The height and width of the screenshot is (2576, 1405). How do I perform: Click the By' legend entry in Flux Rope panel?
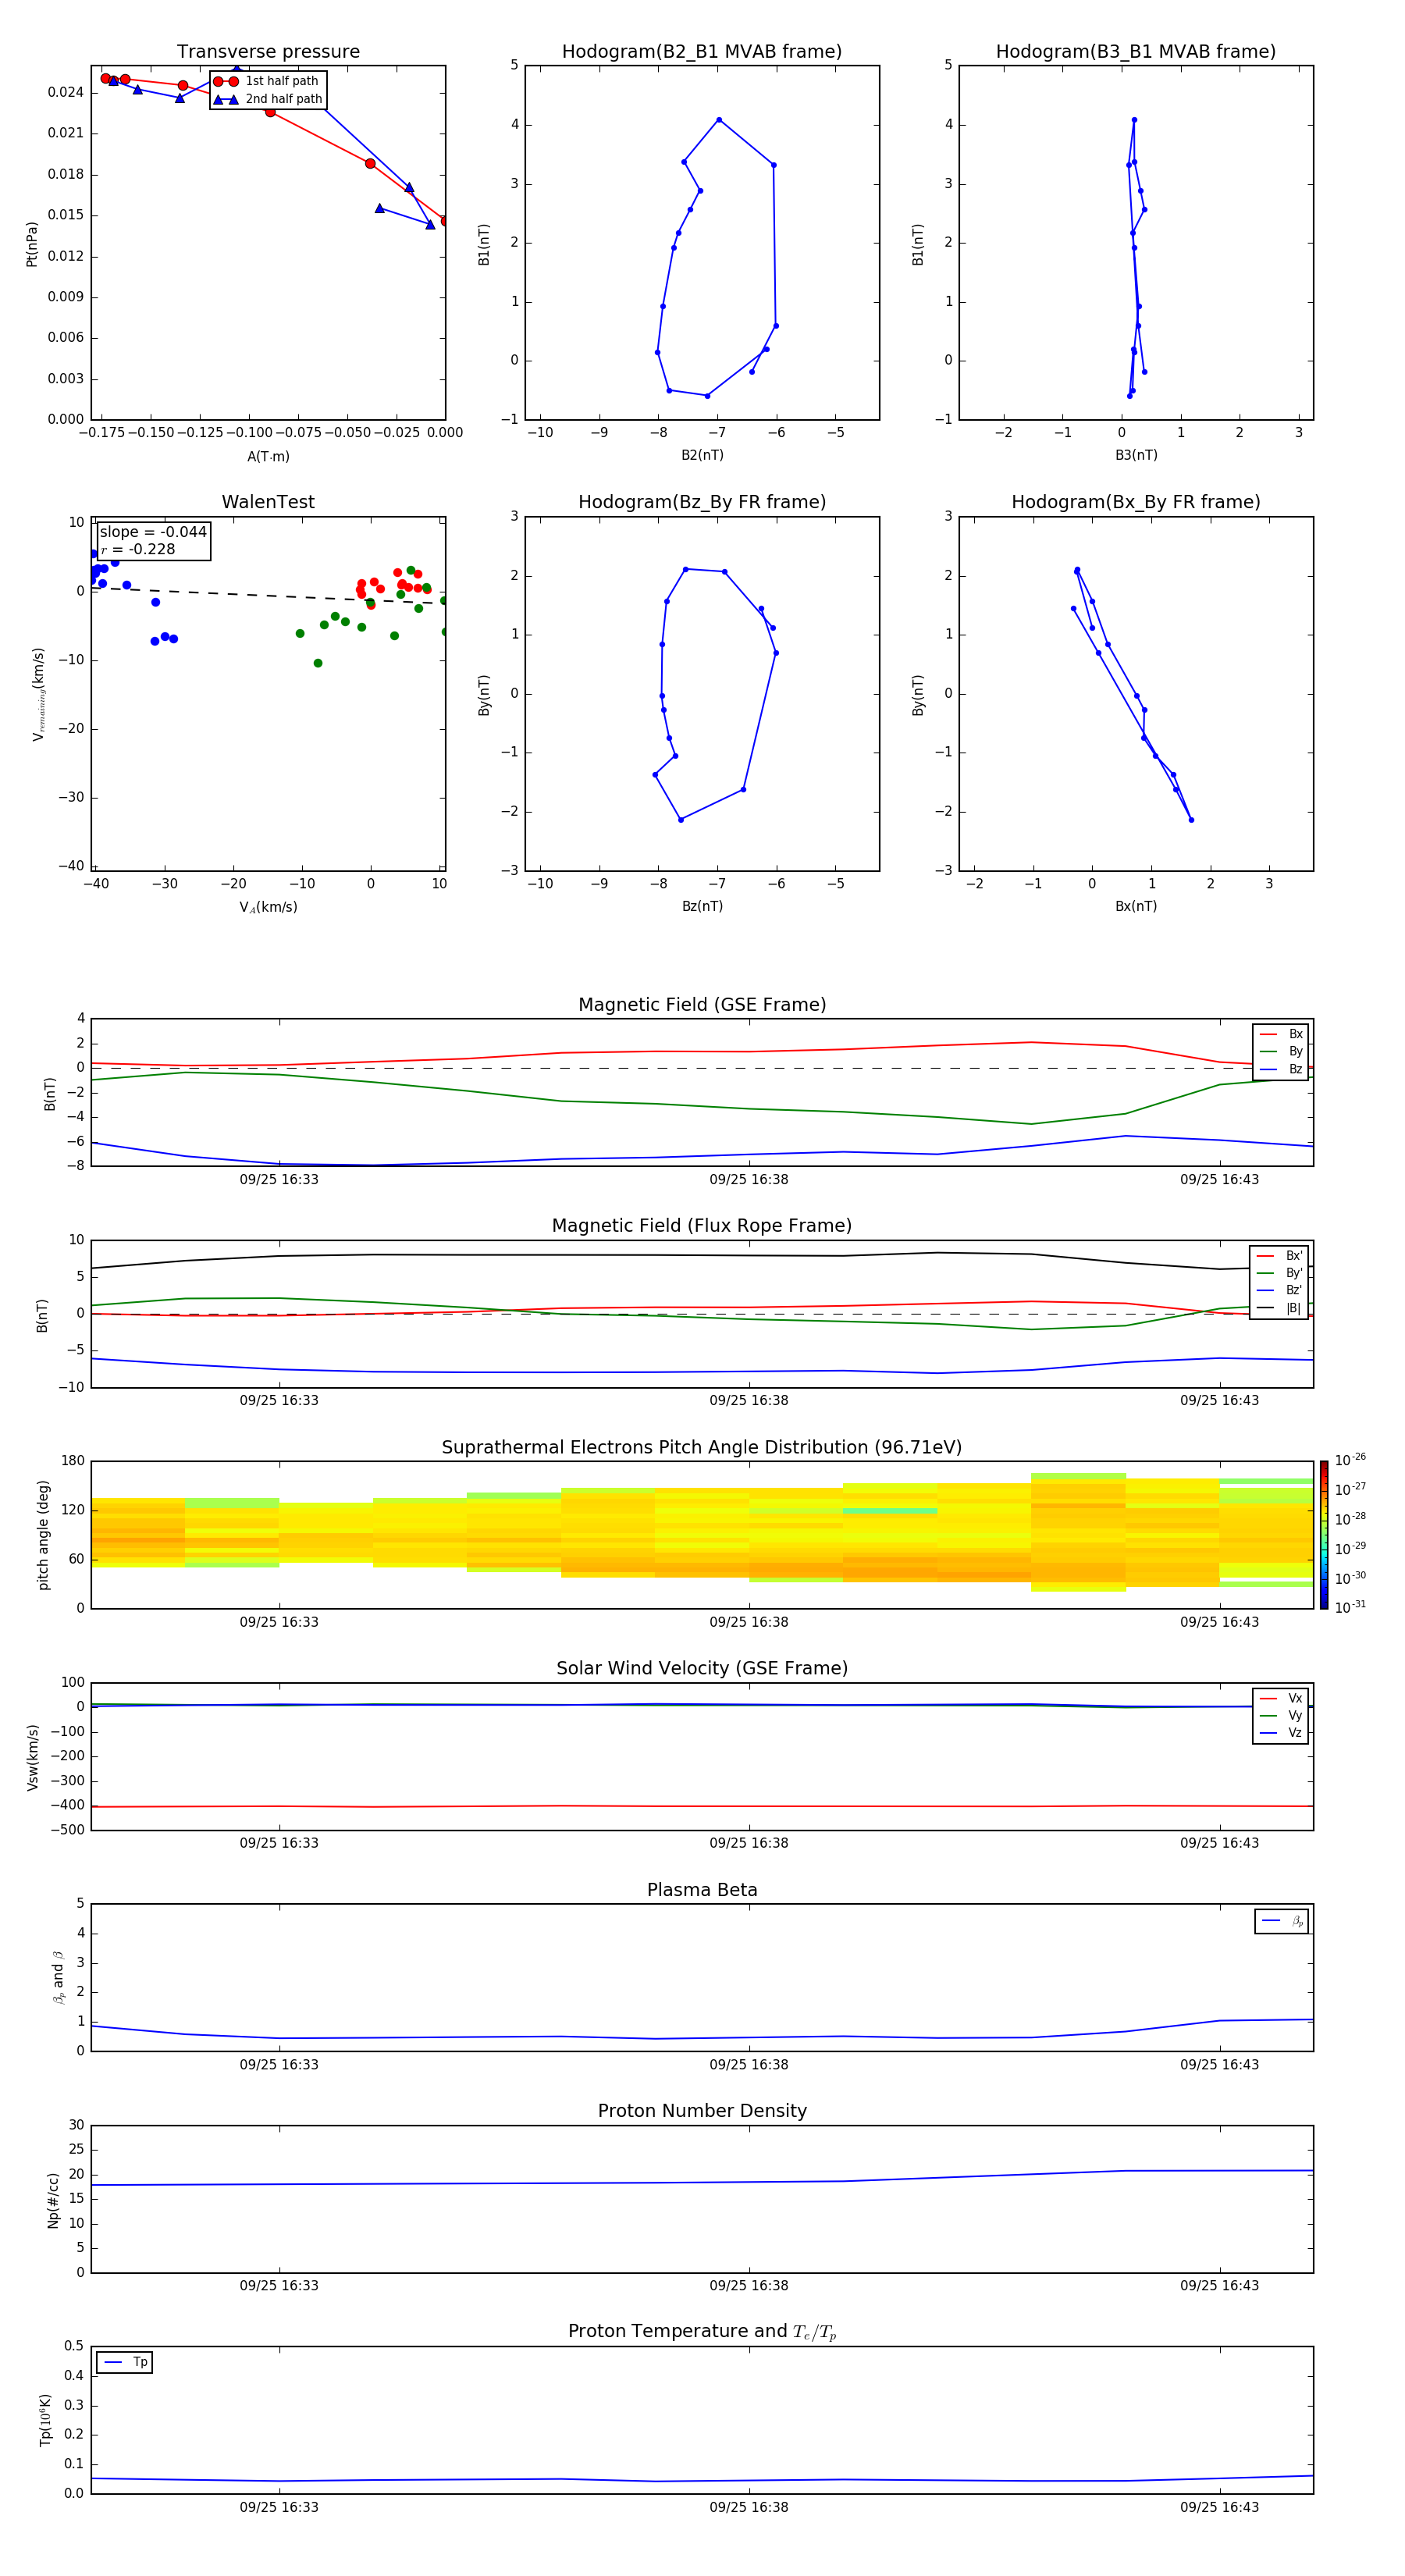coord(1280,1274)
